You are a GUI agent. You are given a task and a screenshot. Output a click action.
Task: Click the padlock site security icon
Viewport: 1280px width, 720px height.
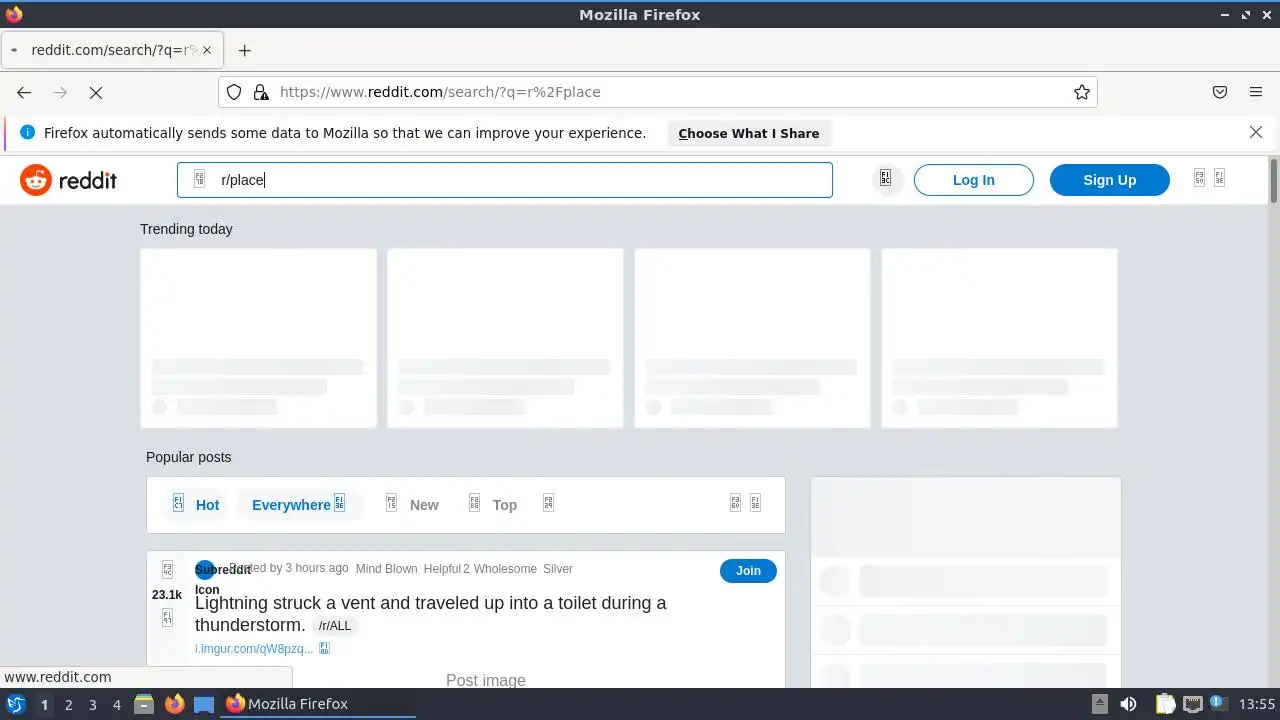[x=261, y=92]
